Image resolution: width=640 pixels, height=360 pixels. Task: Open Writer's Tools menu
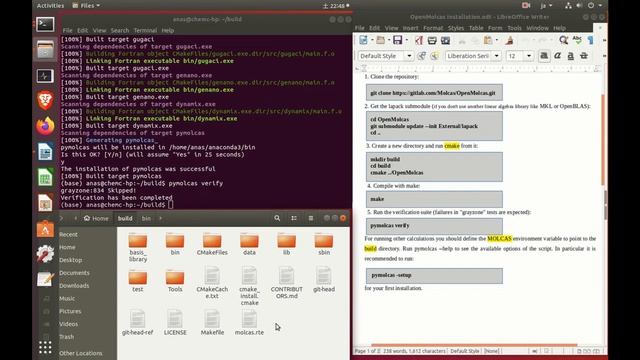pos(514,28)
